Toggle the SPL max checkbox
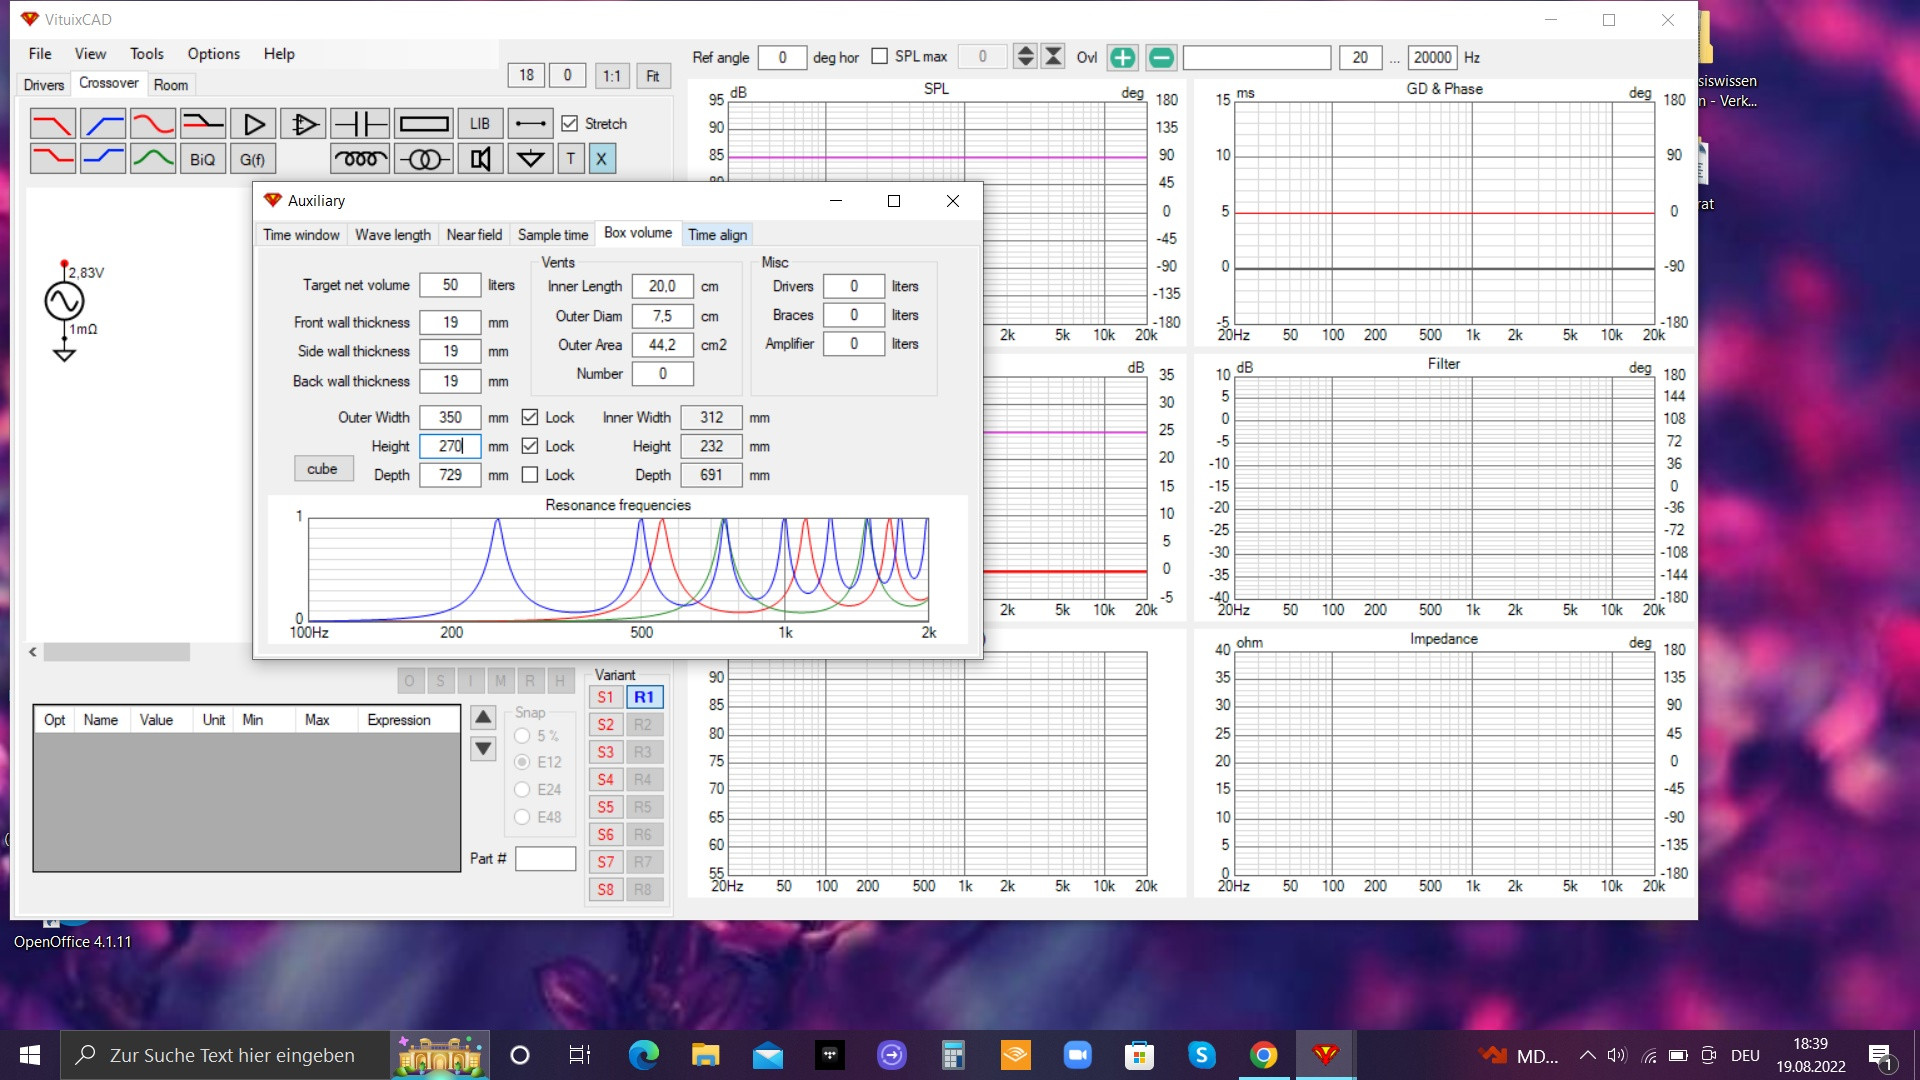Image resolution: width=1920 pixels, height=1080 pixels. (880, 57)
